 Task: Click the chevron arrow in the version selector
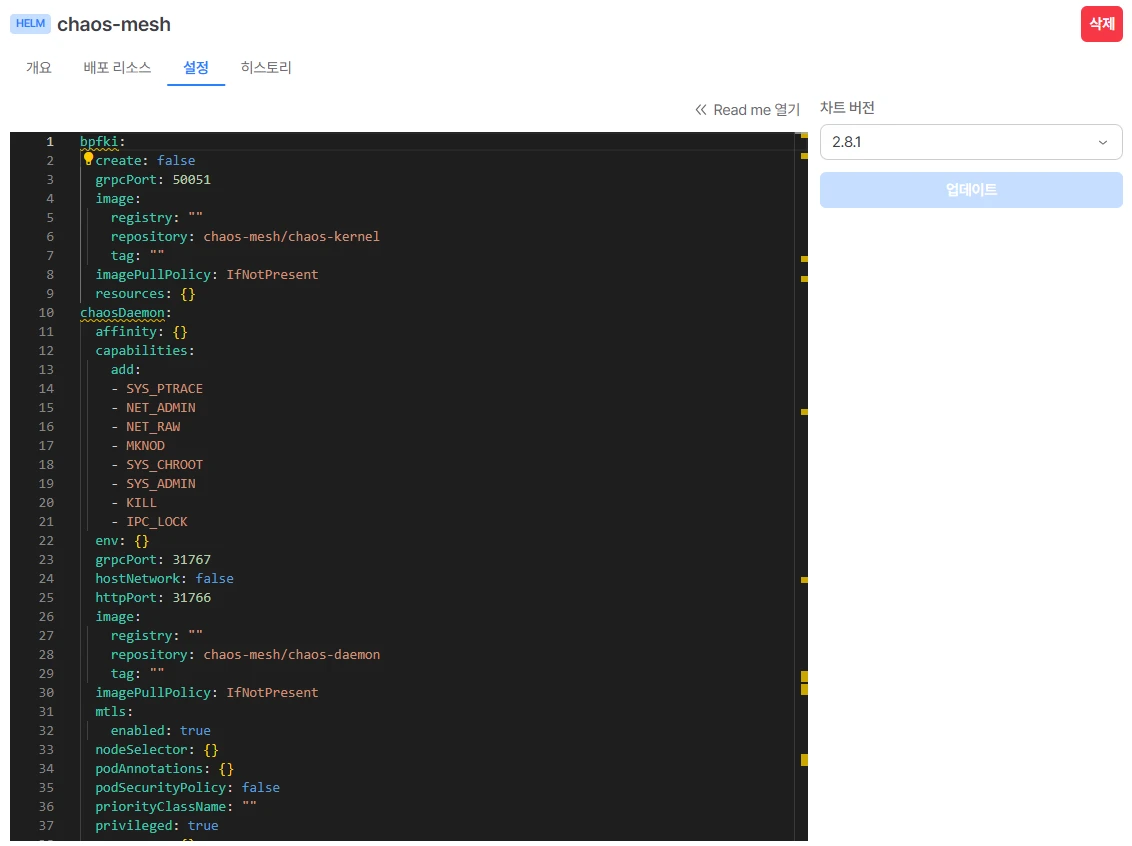[1102, 142]
